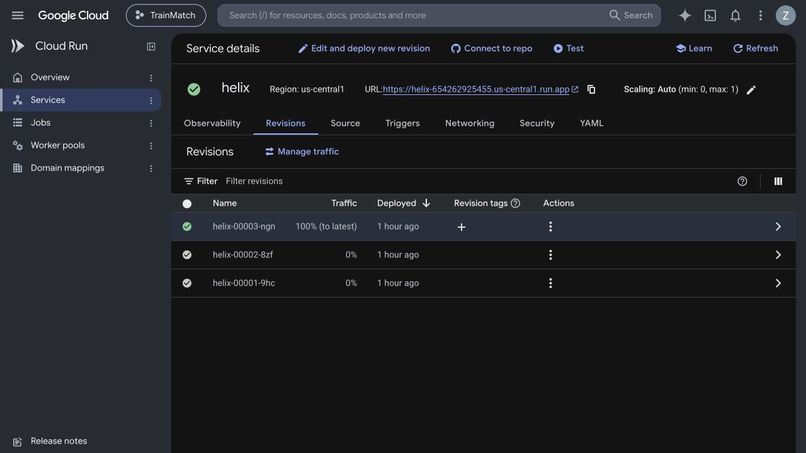
Task: Open the Learn panel
Action: tap(694, 48)
